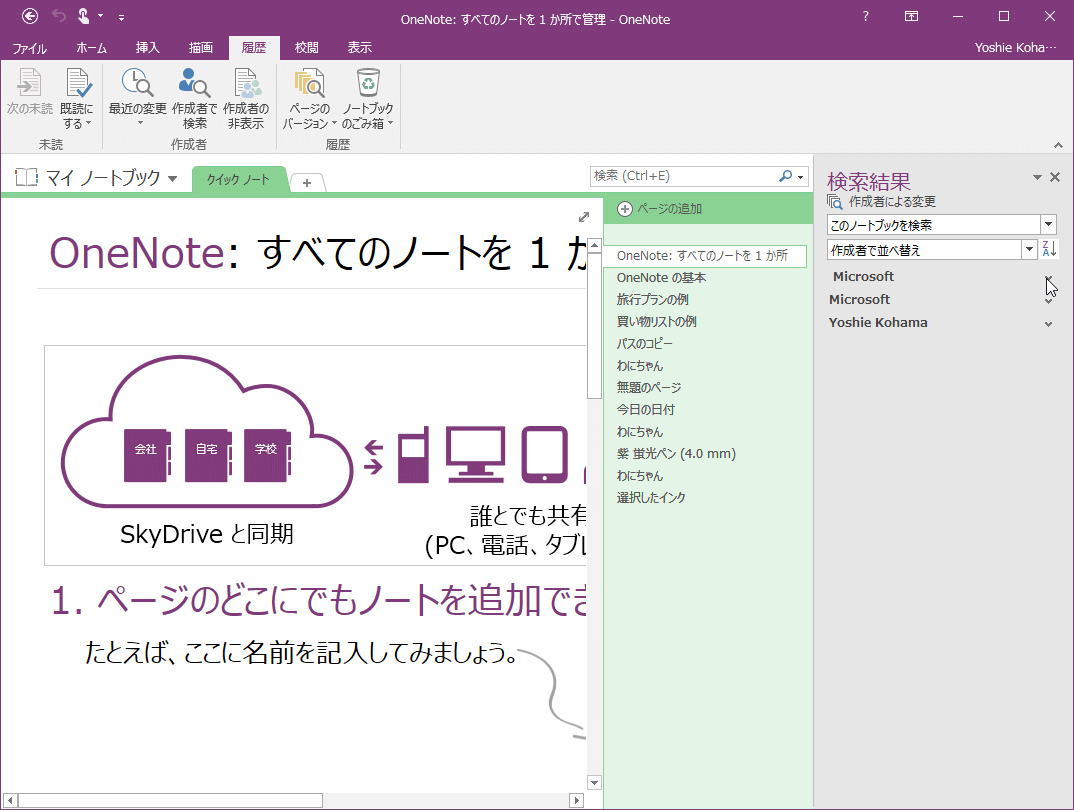Click 次の未読 (Next Unread) icon
The height and width of the screenshot is (810, 1074).
pyautogui.click(x=29, y=92)
